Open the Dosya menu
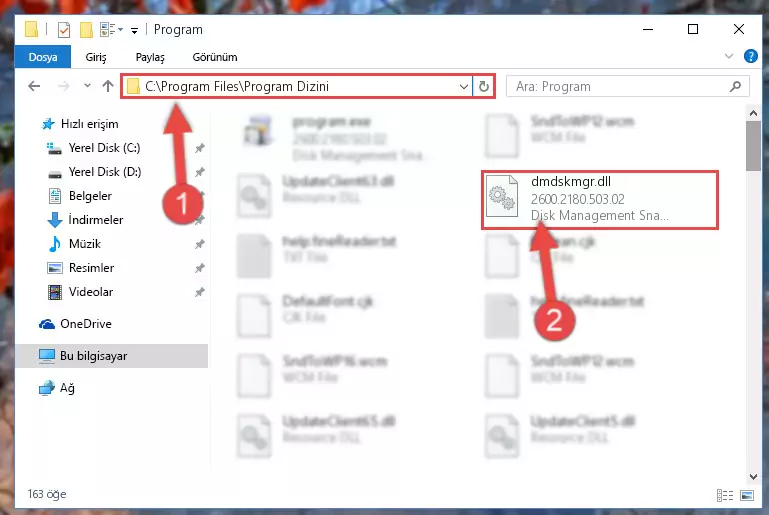Image resolution: width=769 pixels, height=515 pixels. 43,57
